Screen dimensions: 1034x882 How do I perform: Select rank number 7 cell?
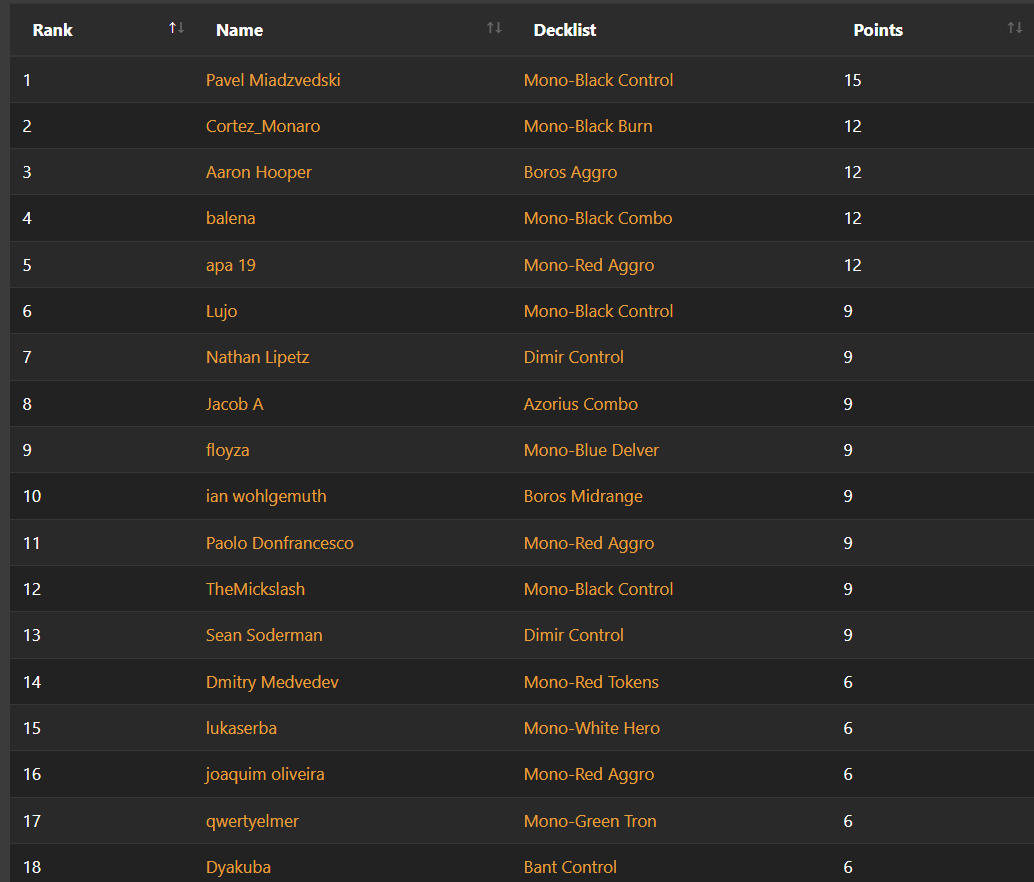(27, 357)
